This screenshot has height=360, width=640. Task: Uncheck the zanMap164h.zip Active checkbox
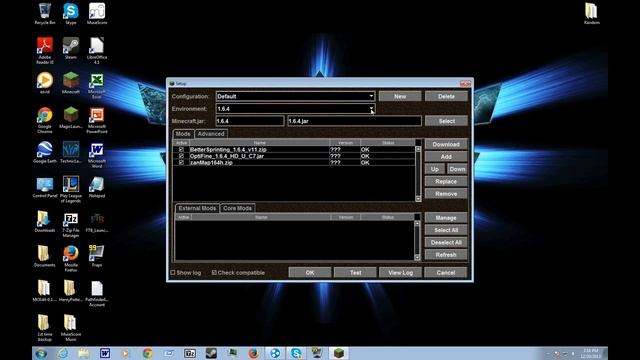[181, 162]
